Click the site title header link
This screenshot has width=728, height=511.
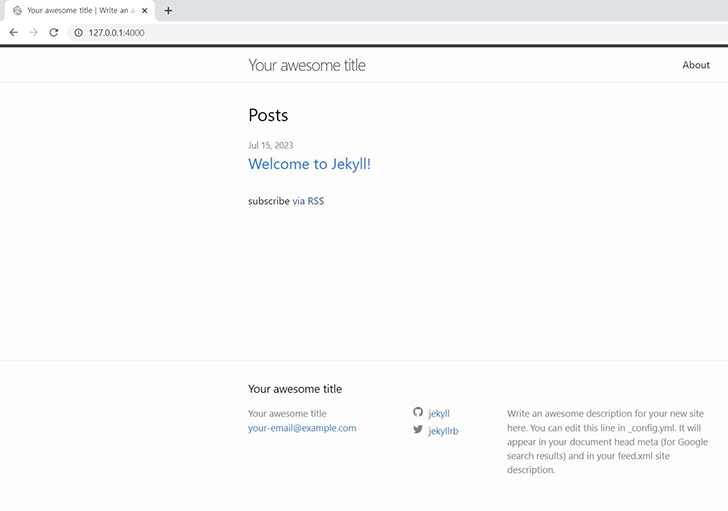307,65
